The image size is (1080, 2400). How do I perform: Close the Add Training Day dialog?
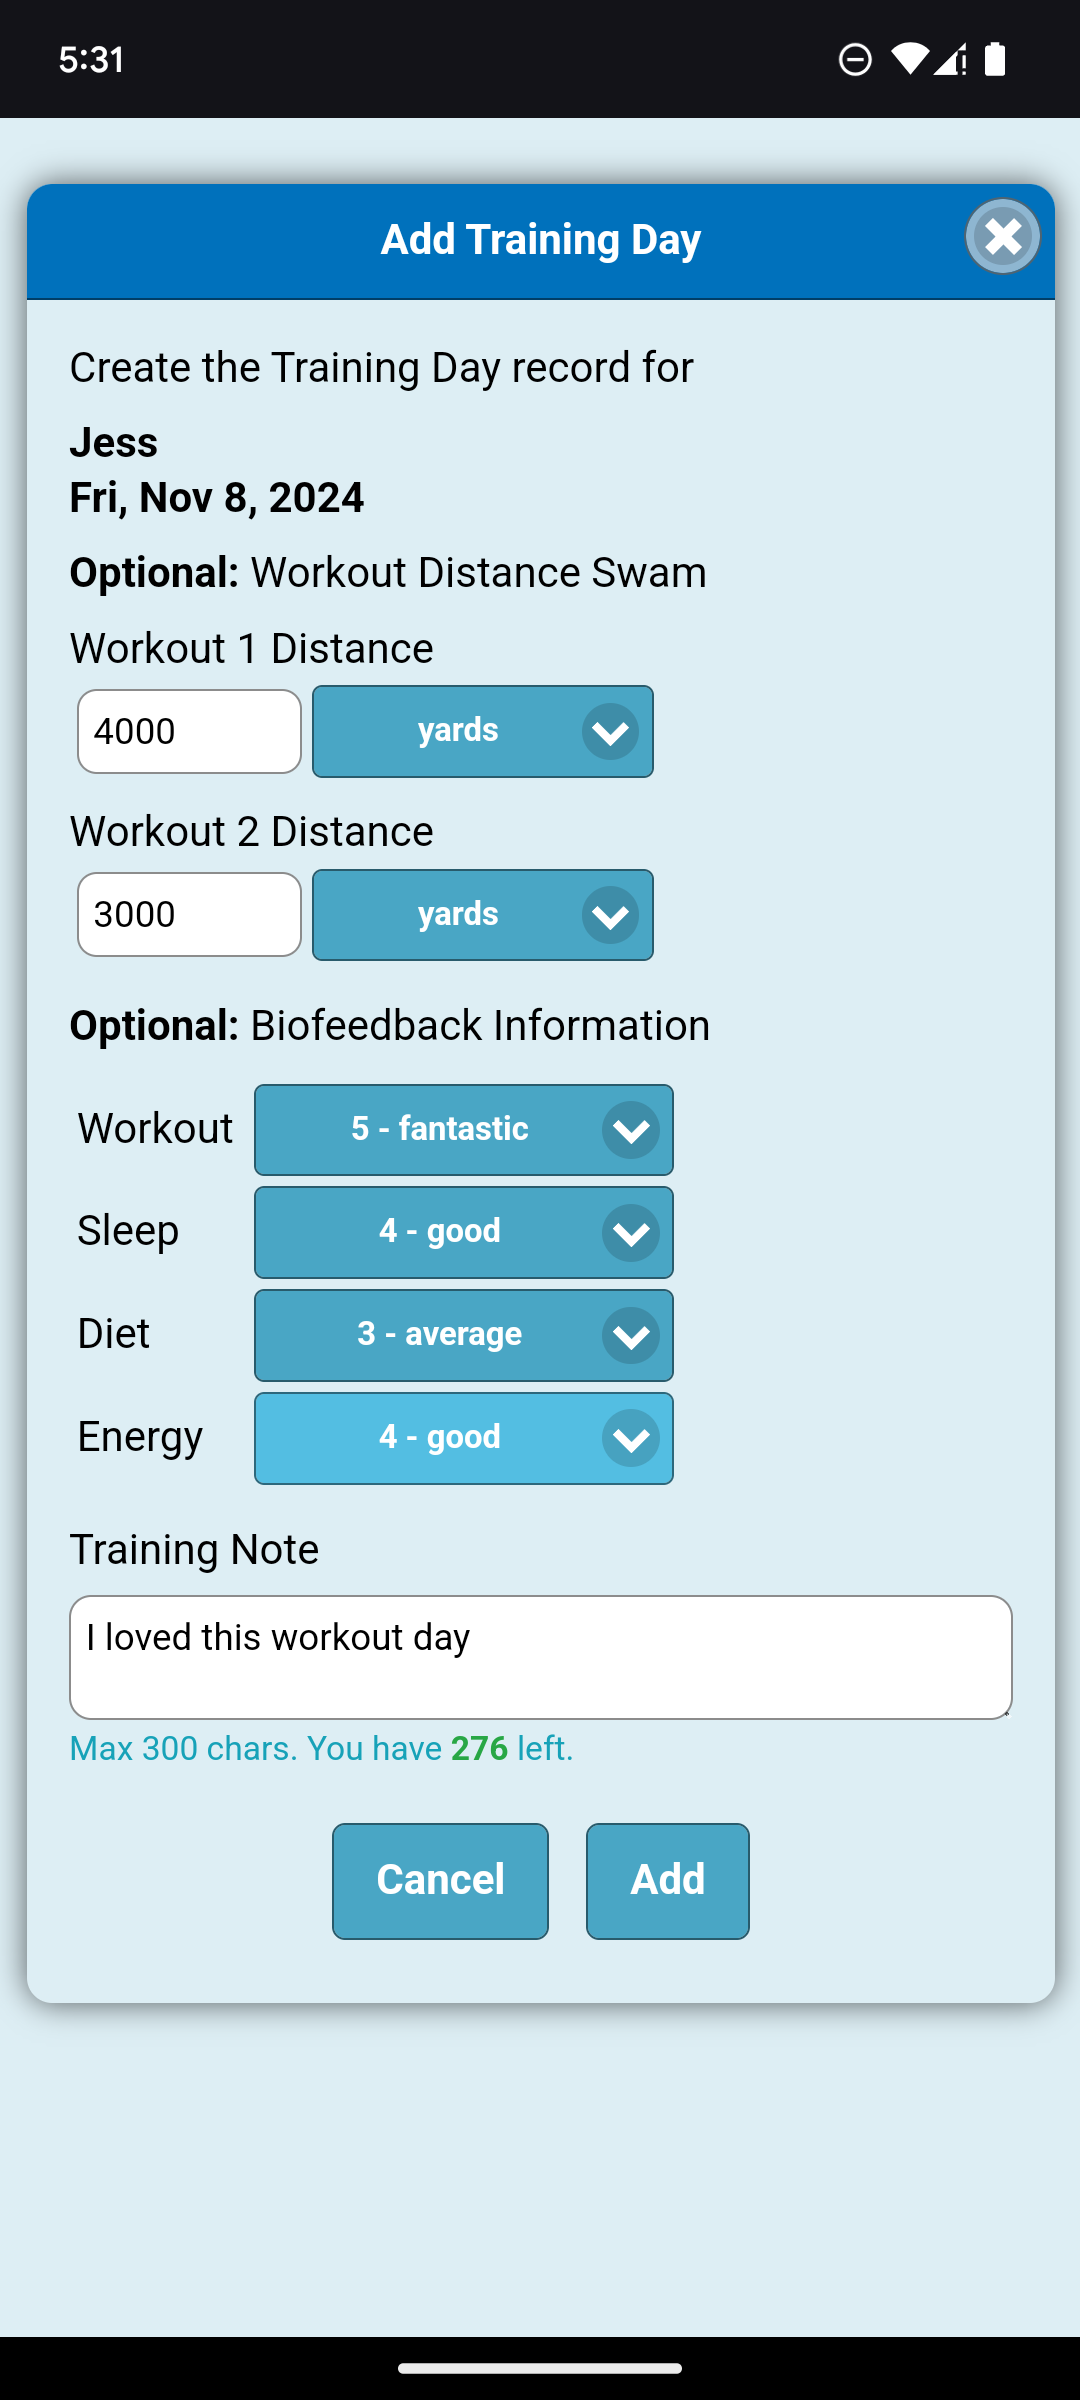pos(1003,237)
